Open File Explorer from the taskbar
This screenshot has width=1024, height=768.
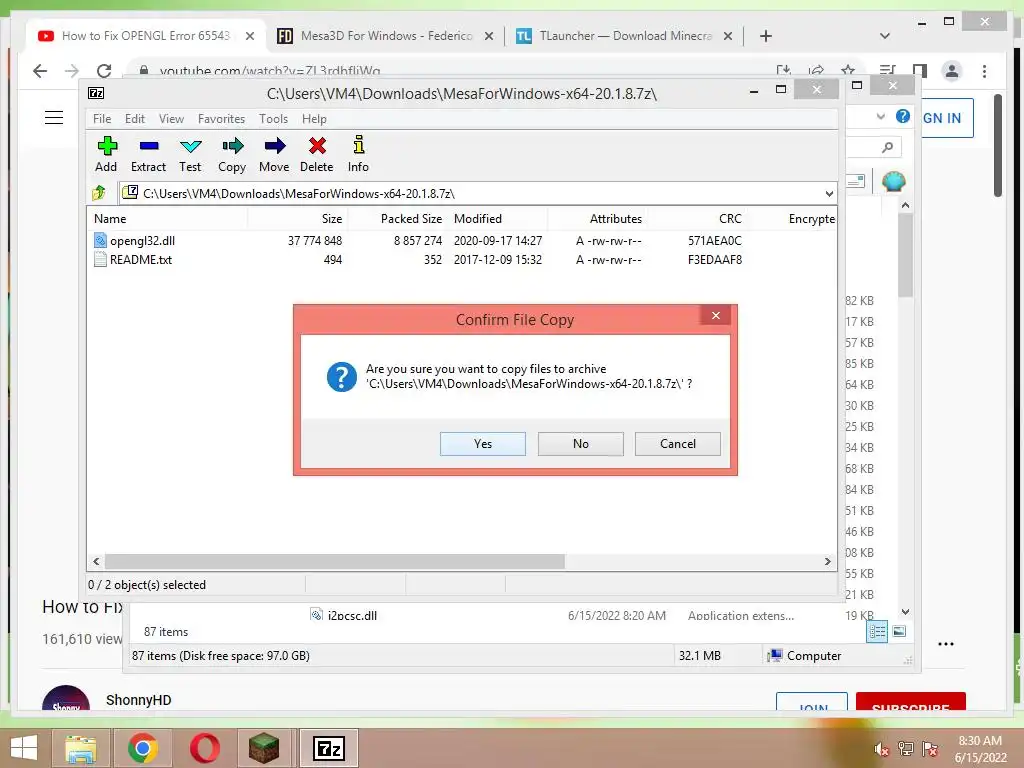(80, 748)
